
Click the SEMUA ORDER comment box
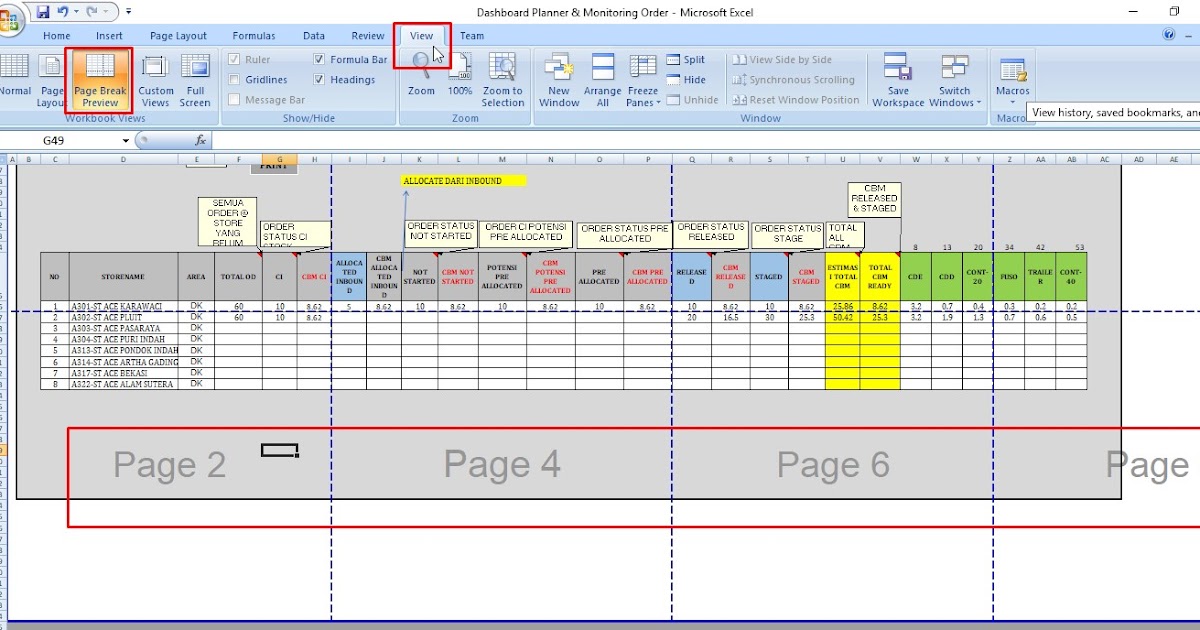click(228, 222)
